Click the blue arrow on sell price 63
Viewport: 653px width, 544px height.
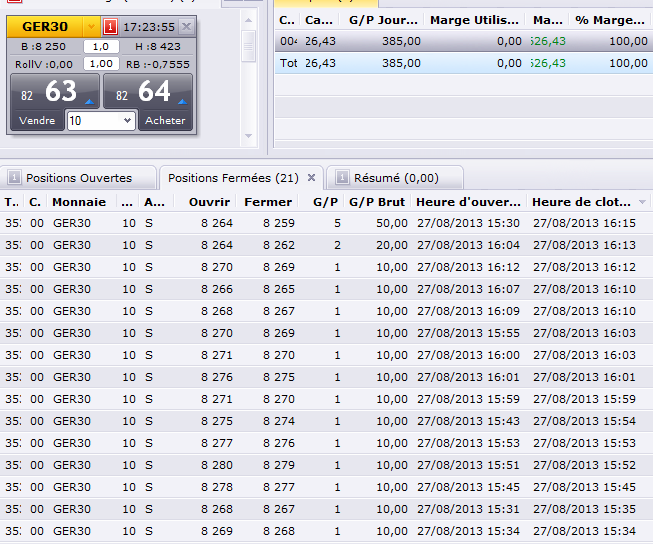pyautogui.click(x=88, y=101)
